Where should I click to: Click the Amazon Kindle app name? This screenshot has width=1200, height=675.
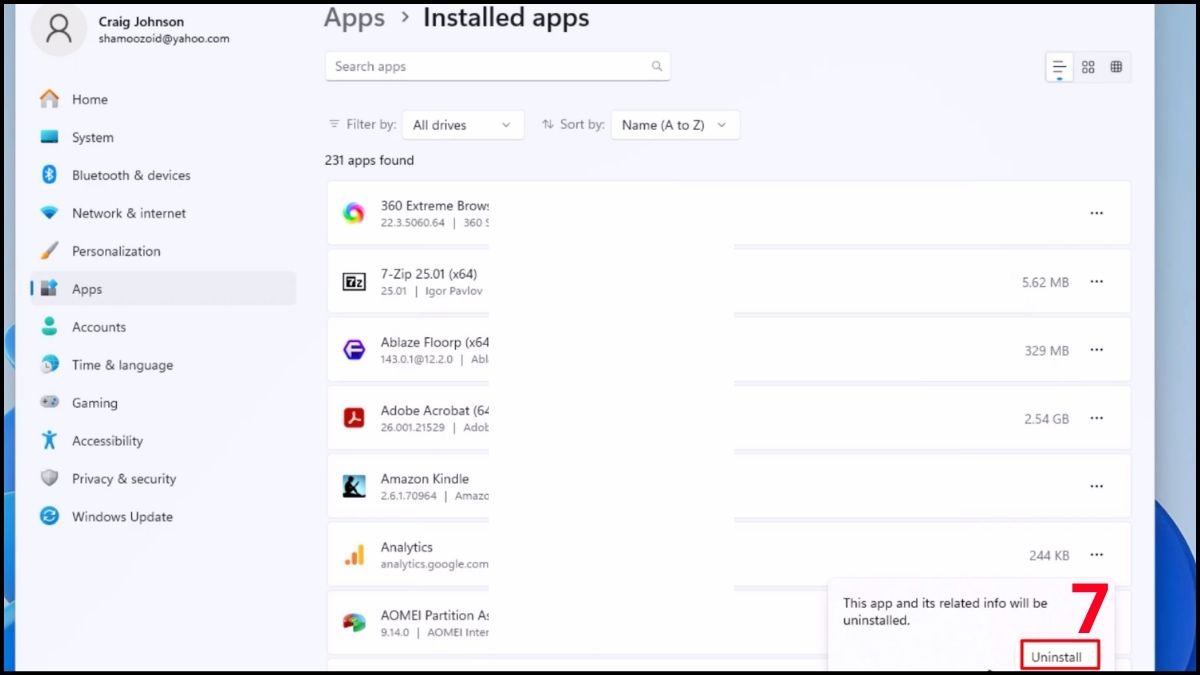[425, 478]
